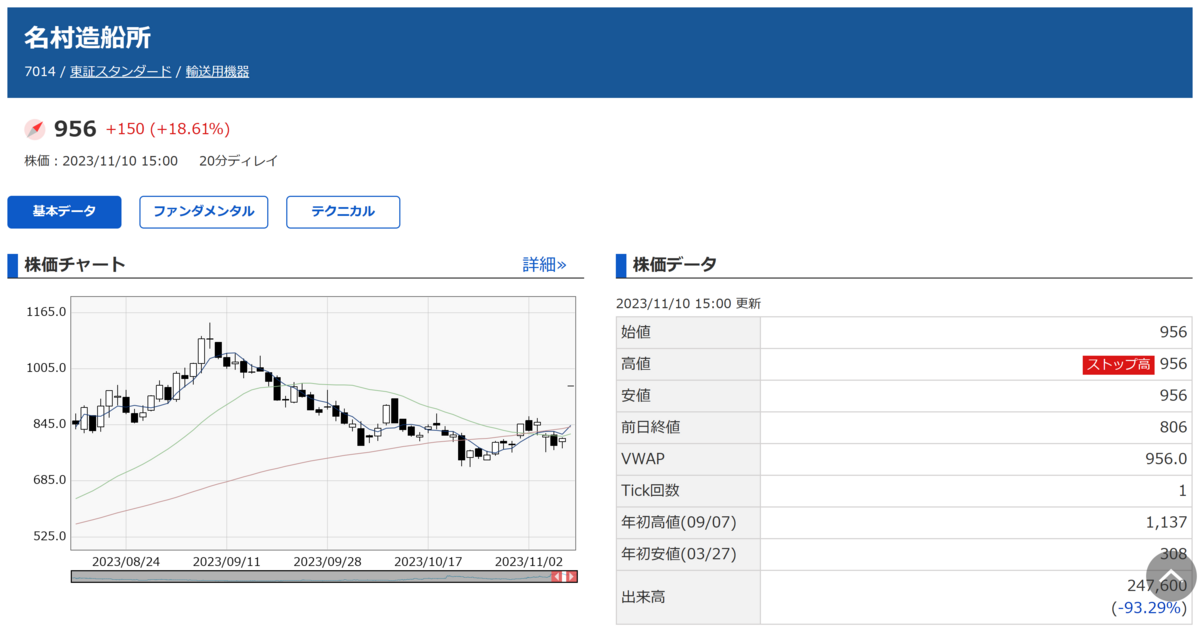Click the 7014 stock code
The height and width of the screenshot is (629, 1200).
pyautogui.click(x=40, y=72)
